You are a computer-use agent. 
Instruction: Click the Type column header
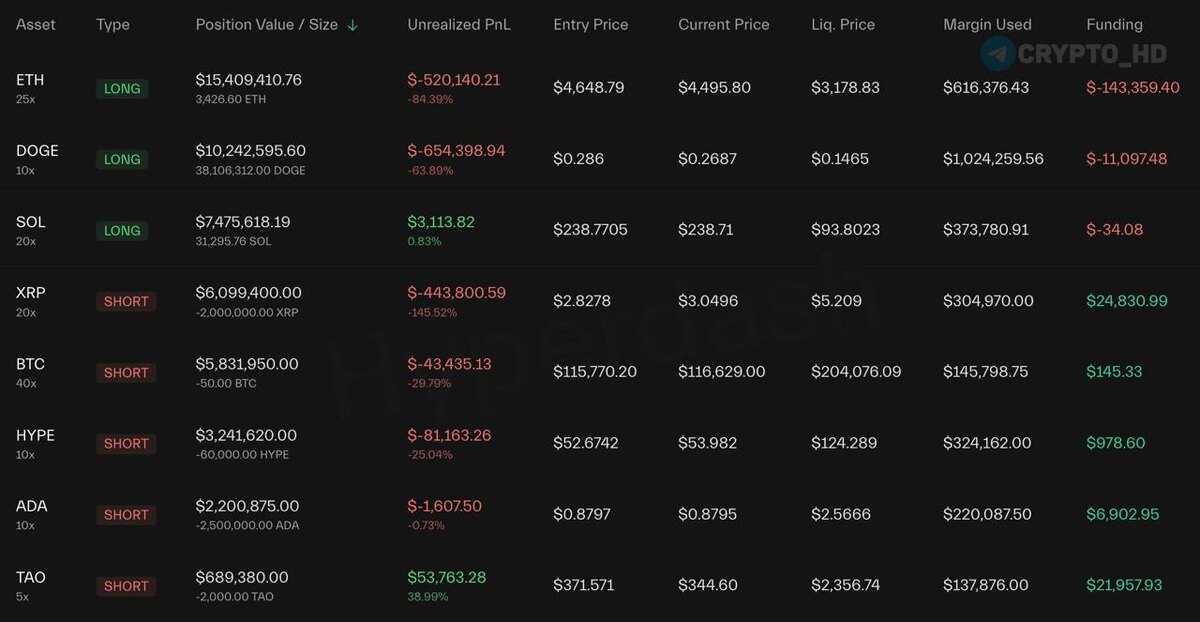point(113,24)
